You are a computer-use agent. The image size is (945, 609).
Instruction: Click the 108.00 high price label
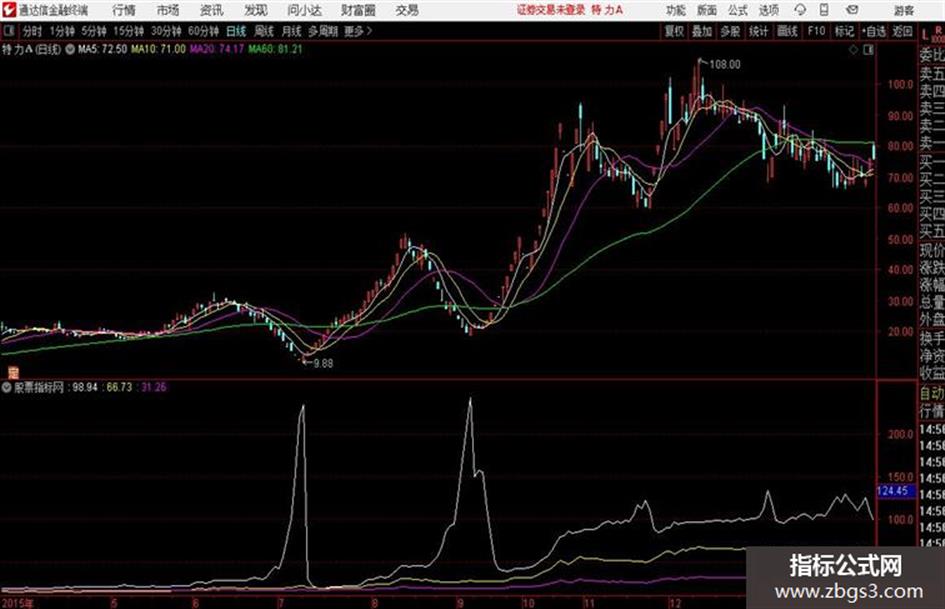click(x=725, y=65)
